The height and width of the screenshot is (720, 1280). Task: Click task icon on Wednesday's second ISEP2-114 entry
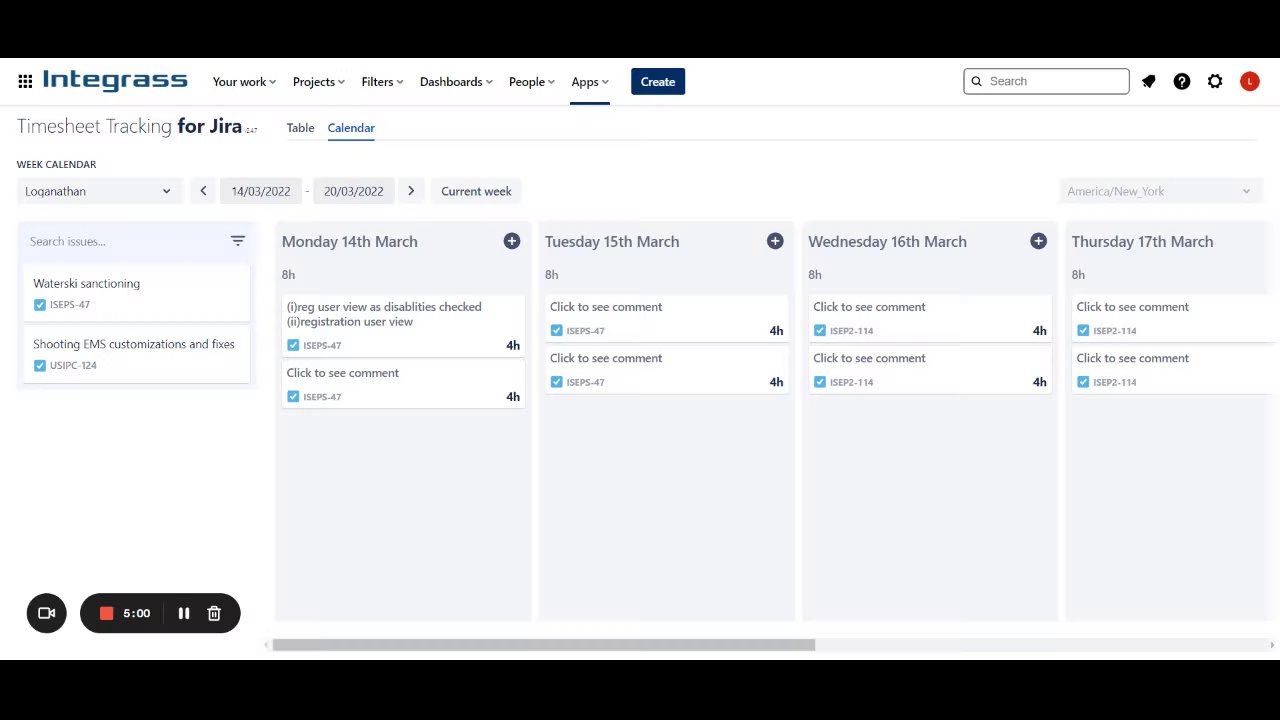point(820,382)
